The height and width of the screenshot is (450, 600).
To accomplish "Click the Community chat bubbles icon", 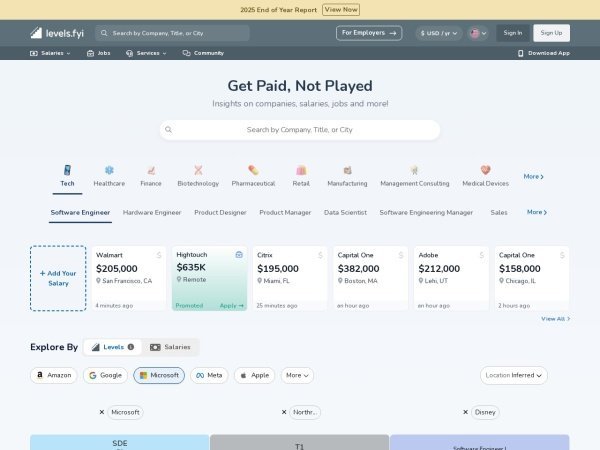I will [x=186, y=53].
